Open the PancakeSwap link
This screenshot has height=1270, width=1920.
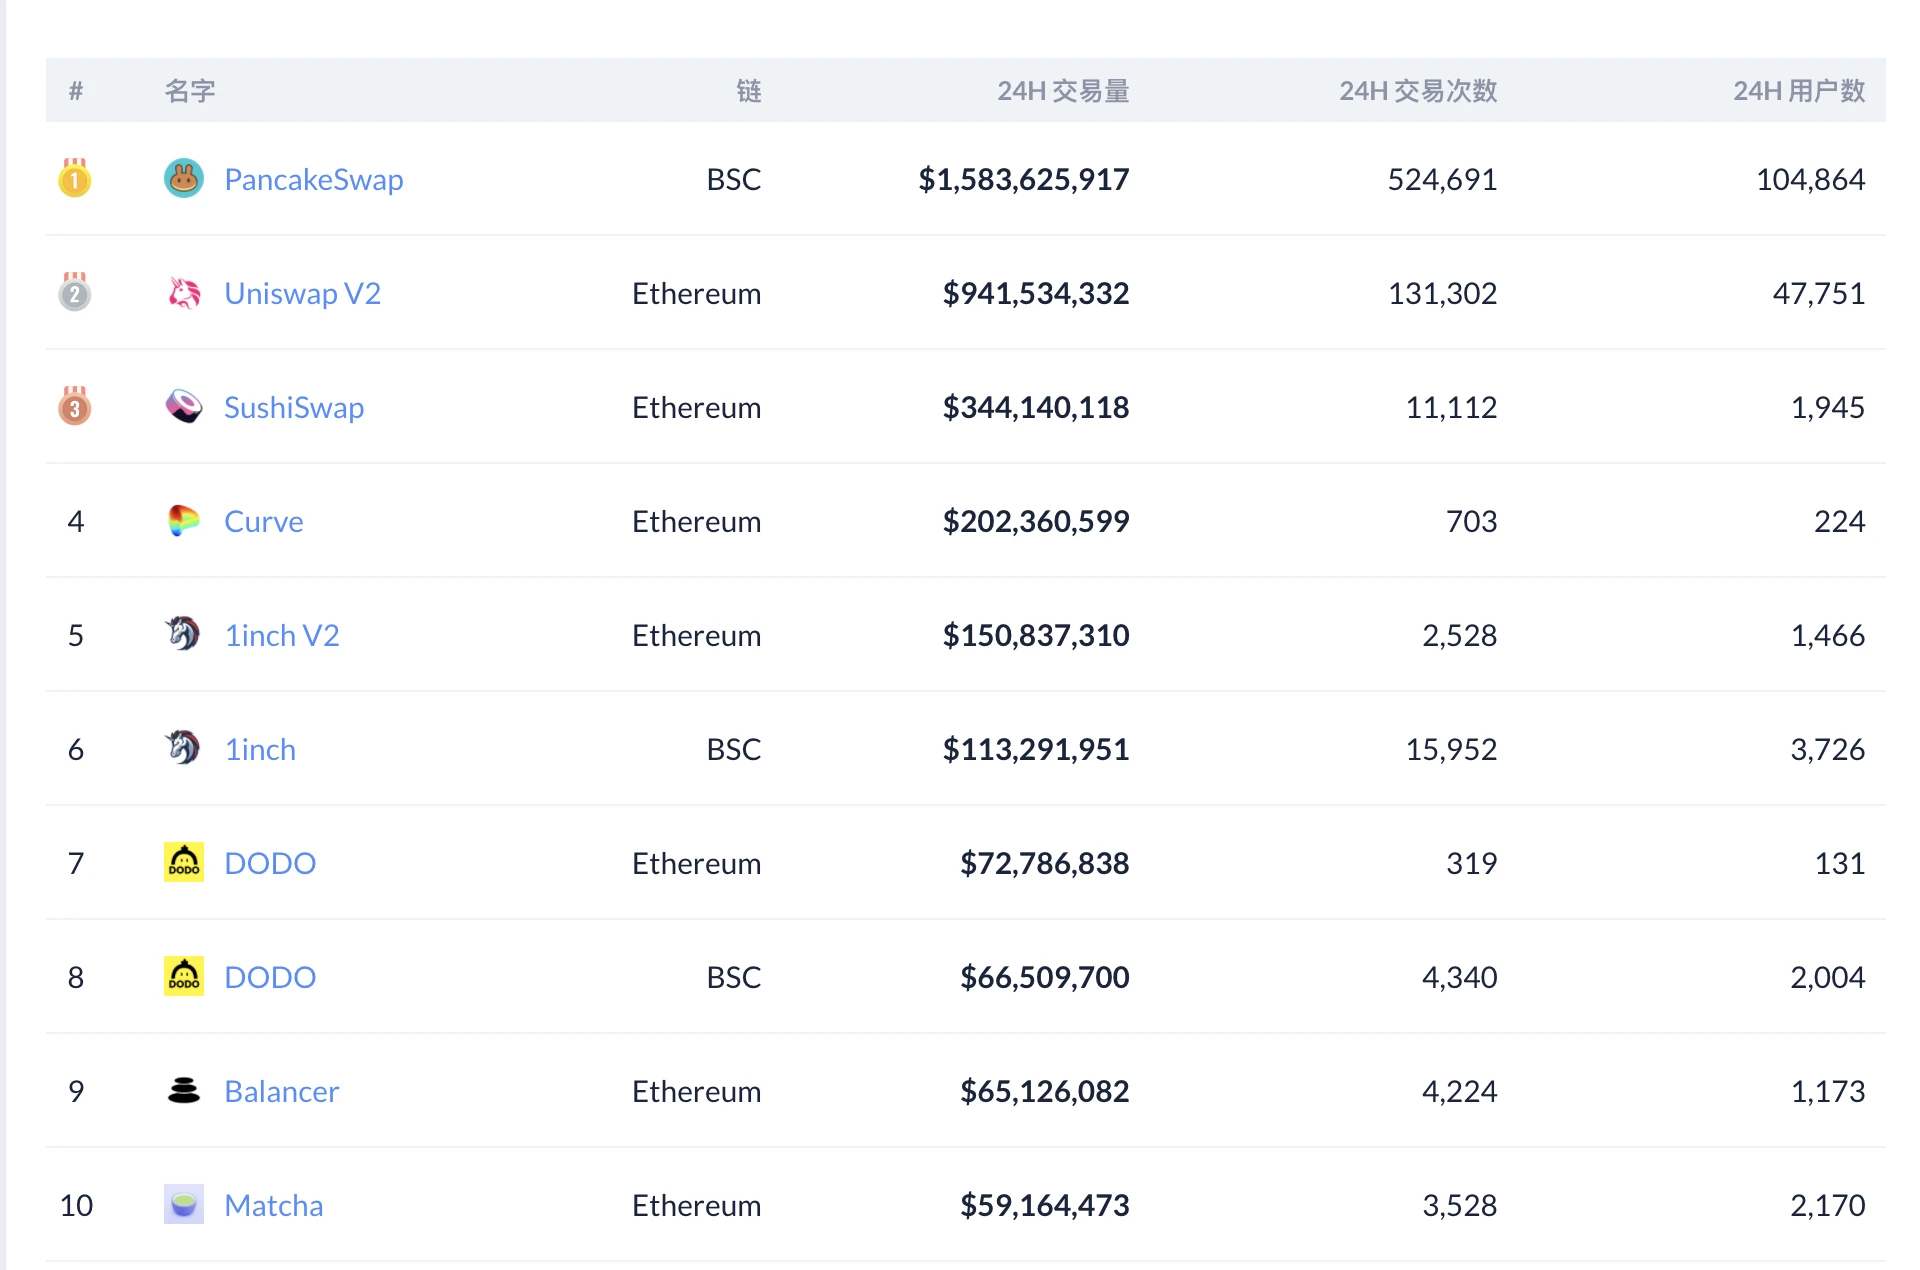tap(314, 180)
